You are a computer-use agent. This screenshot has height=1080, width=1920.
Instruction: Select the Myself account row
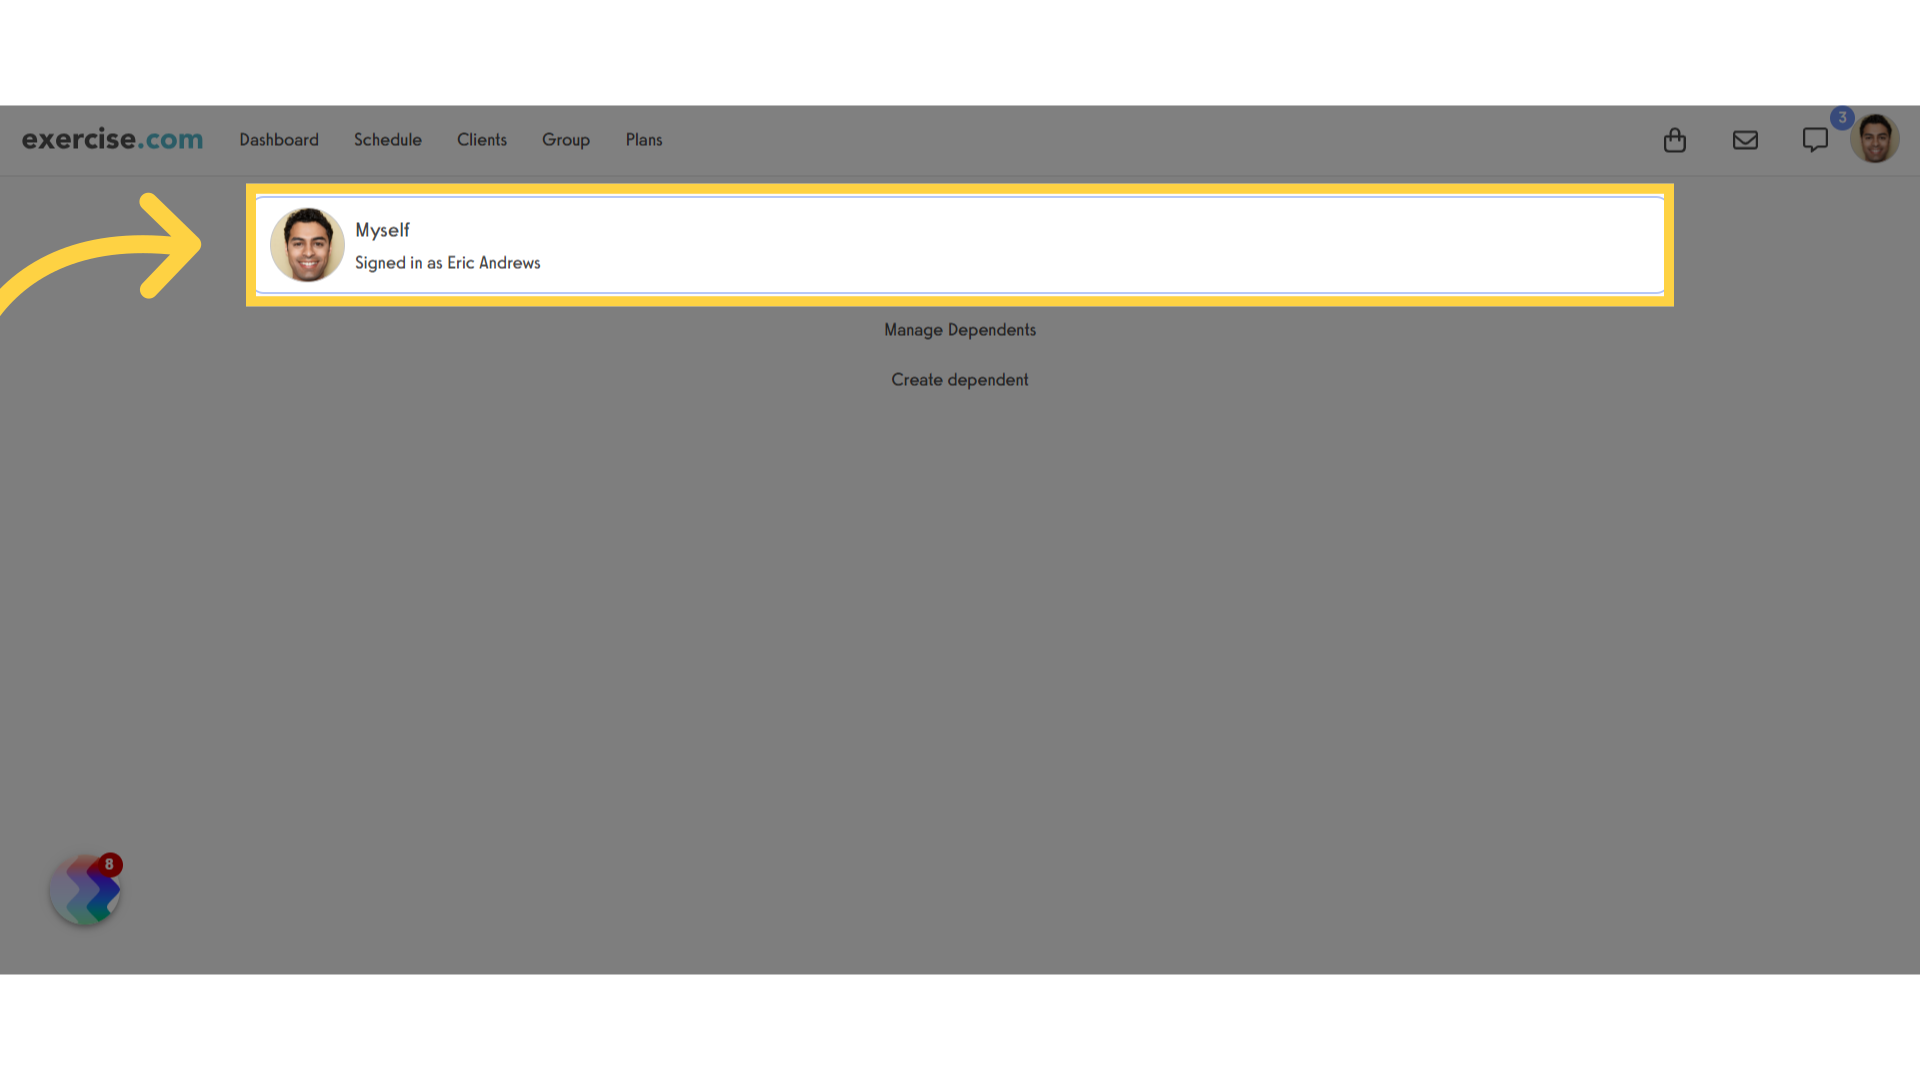click(x=960, y=245)
